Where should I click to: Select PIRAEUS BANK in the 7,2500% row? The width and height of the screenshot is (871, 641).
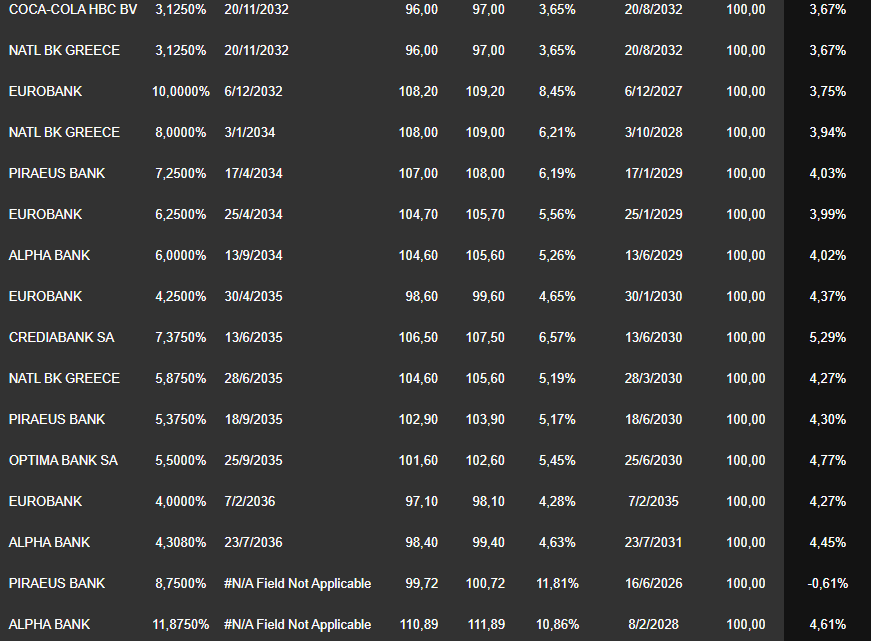57,173
